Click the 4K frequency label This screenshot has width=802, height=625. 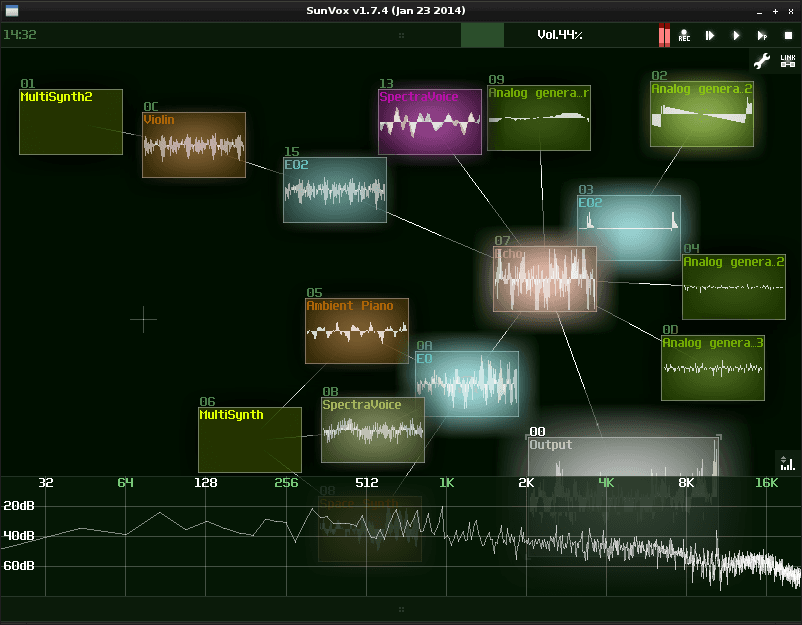click(606, 482)
